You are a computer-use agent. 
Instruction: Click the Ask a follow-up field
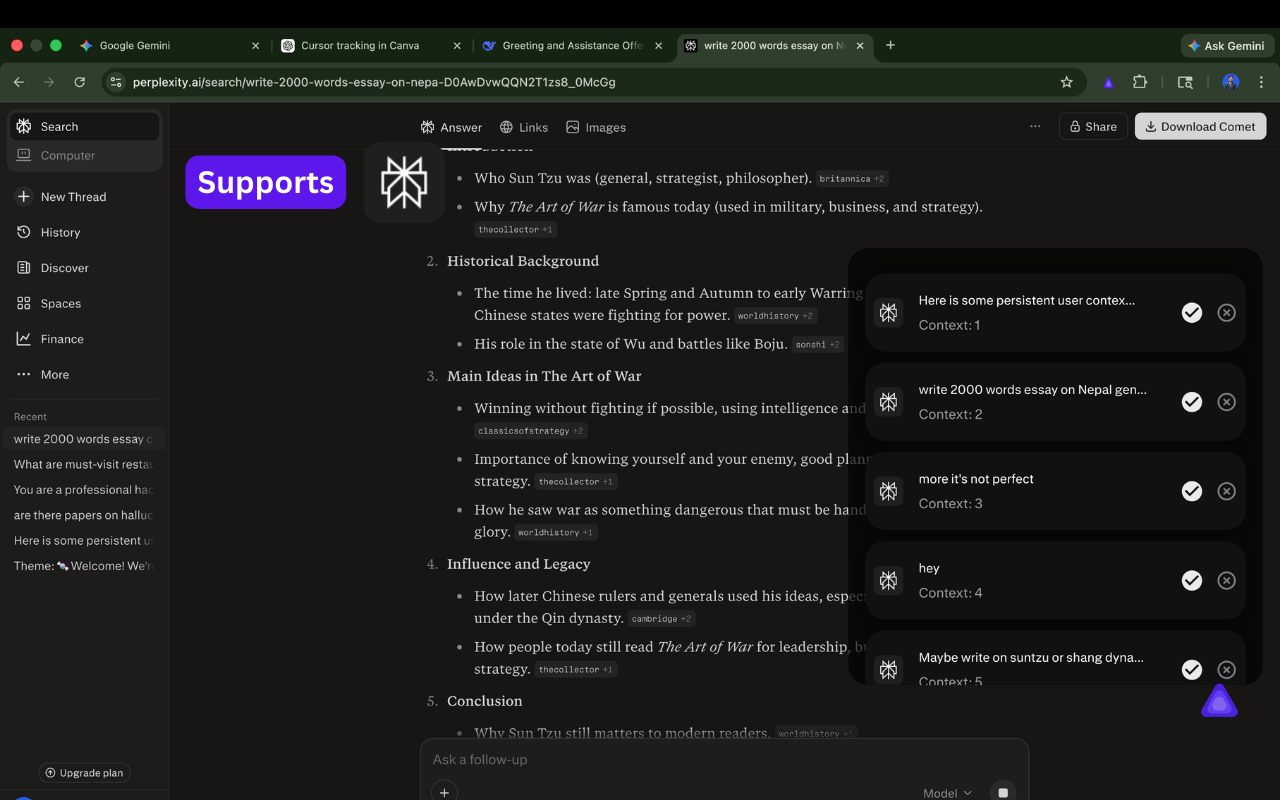pyautogui.click(x=724, y=760)
